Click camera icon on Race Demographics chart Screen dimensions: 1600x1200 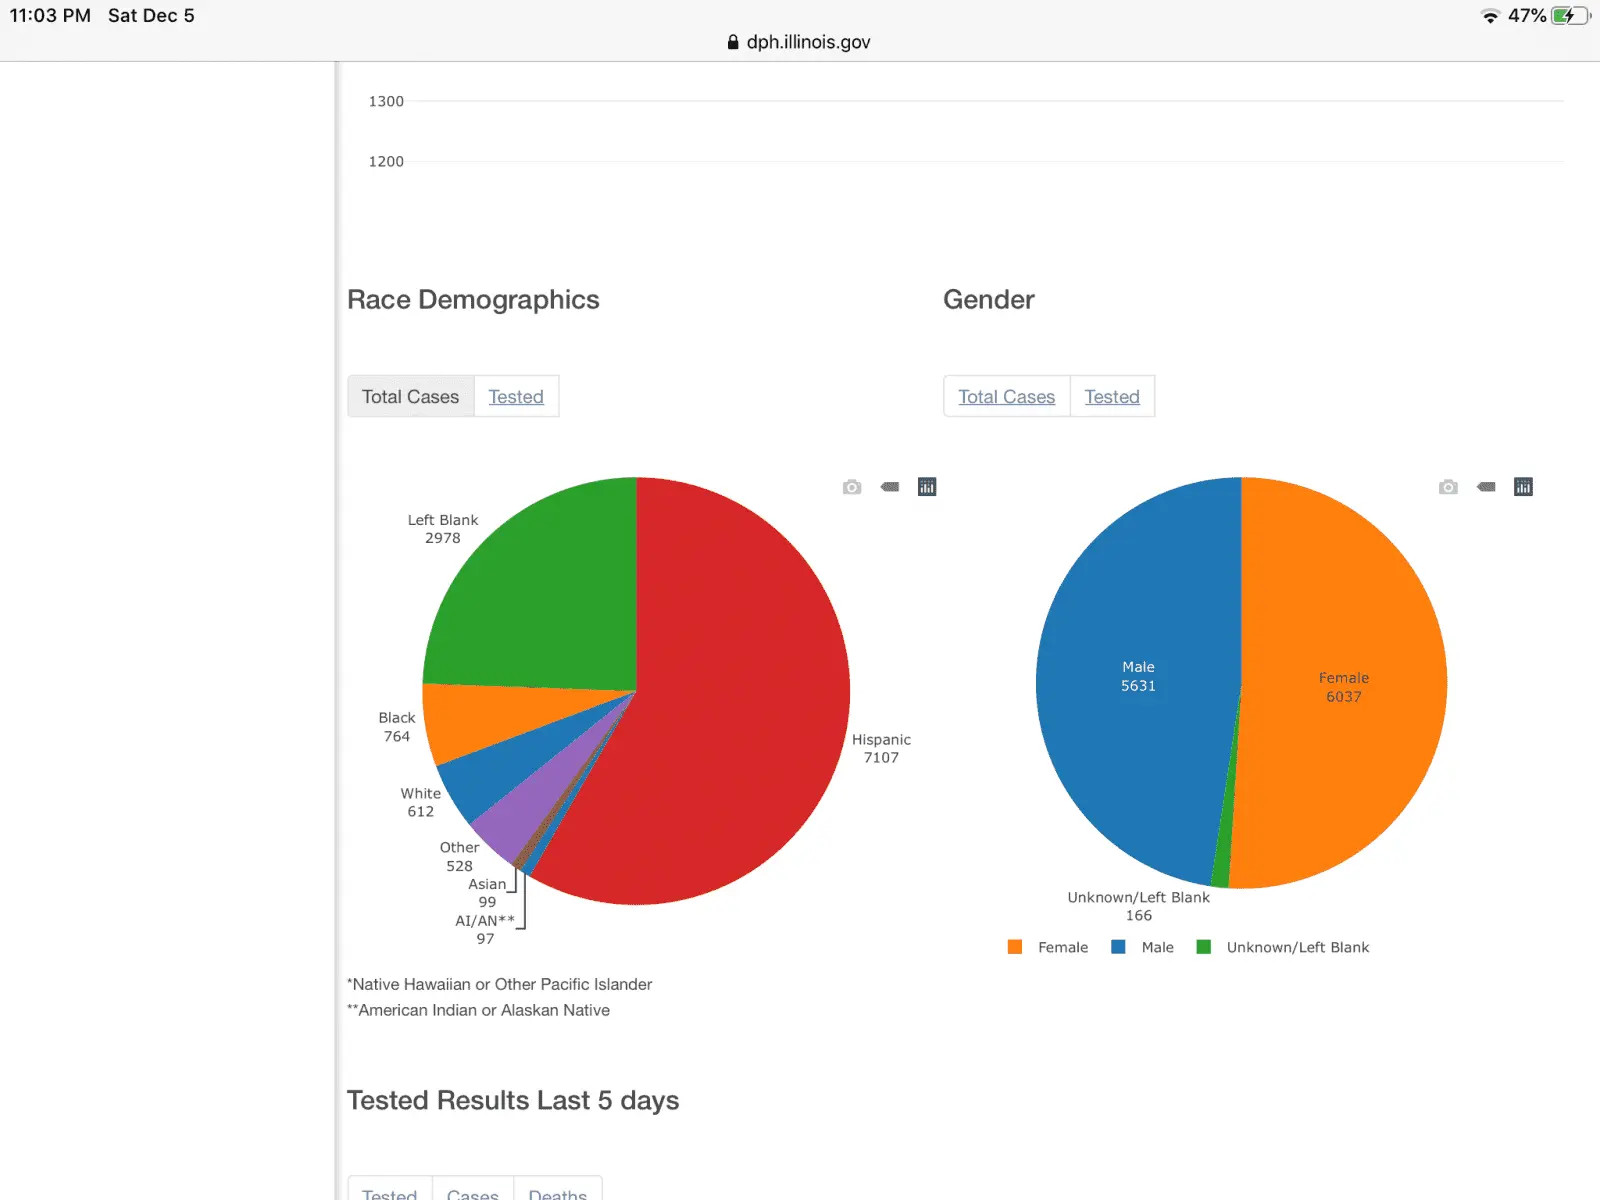(852, 487)
